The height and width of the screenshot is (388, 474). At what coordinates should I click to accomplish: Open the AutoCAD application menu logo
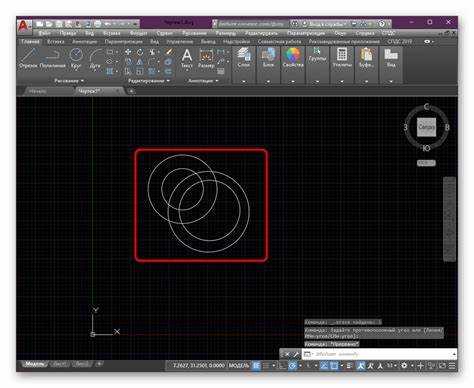[24, 26]
